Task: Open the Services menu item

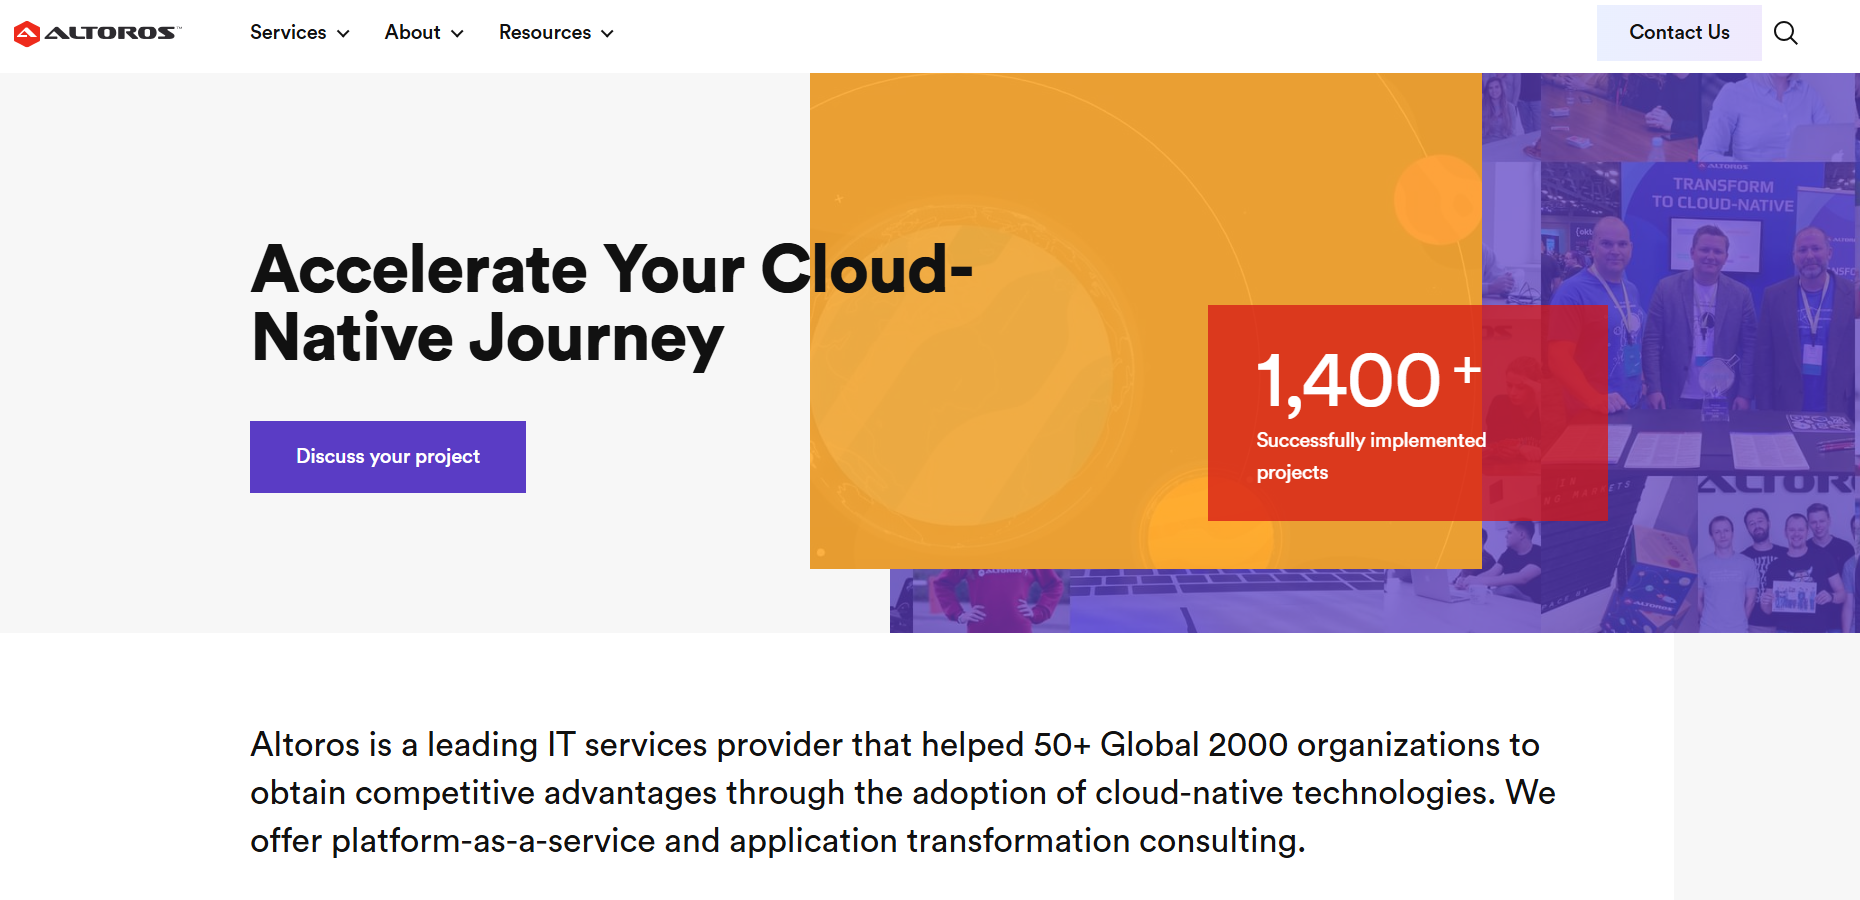Action: pos(288,33)
